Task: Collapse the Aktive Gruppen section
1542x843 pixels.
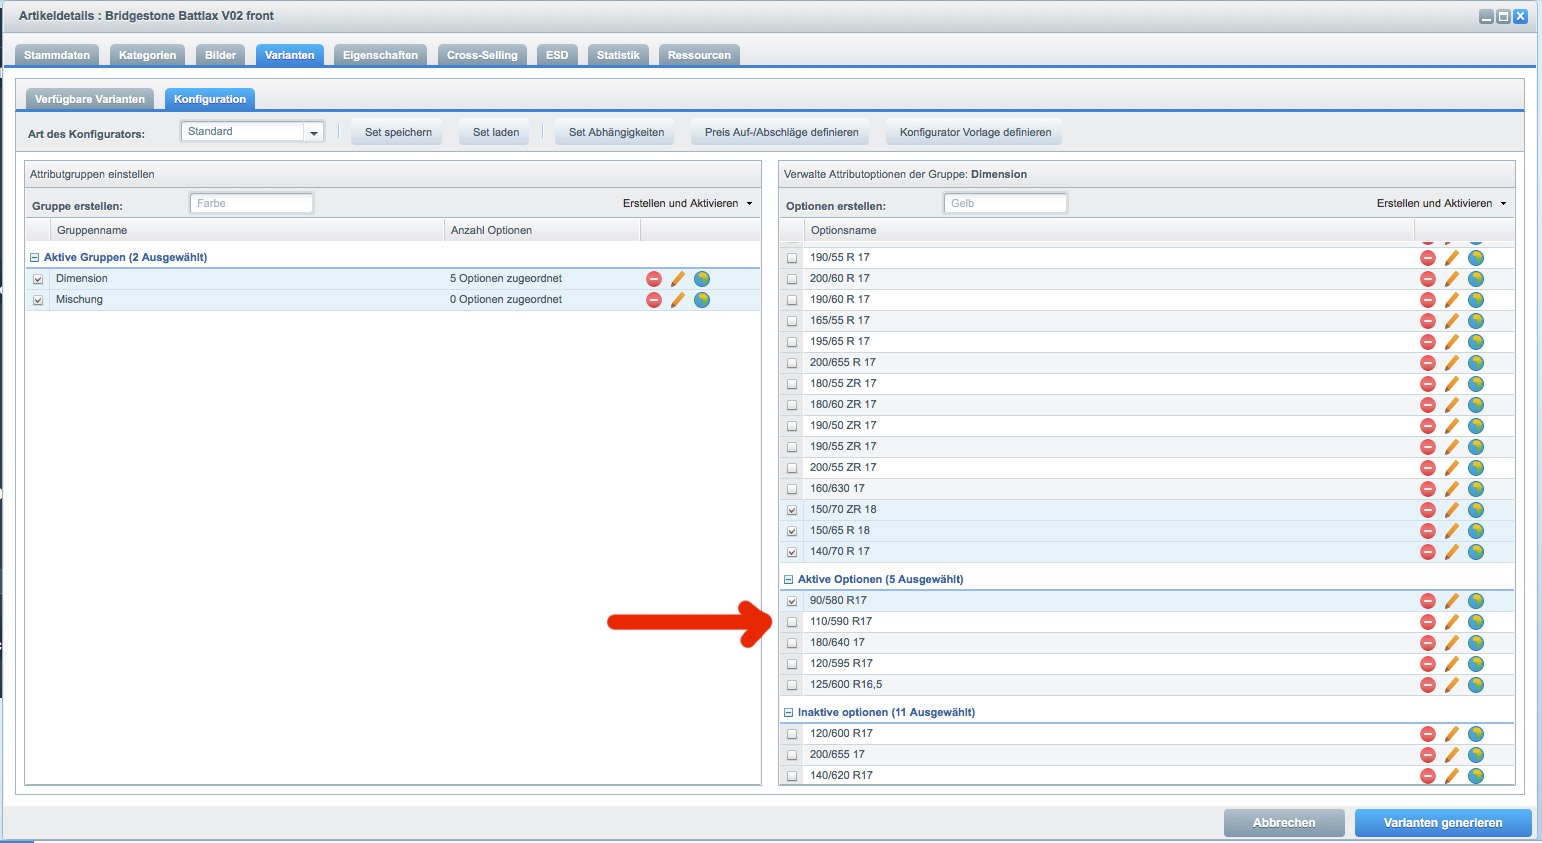Action: 35,257
